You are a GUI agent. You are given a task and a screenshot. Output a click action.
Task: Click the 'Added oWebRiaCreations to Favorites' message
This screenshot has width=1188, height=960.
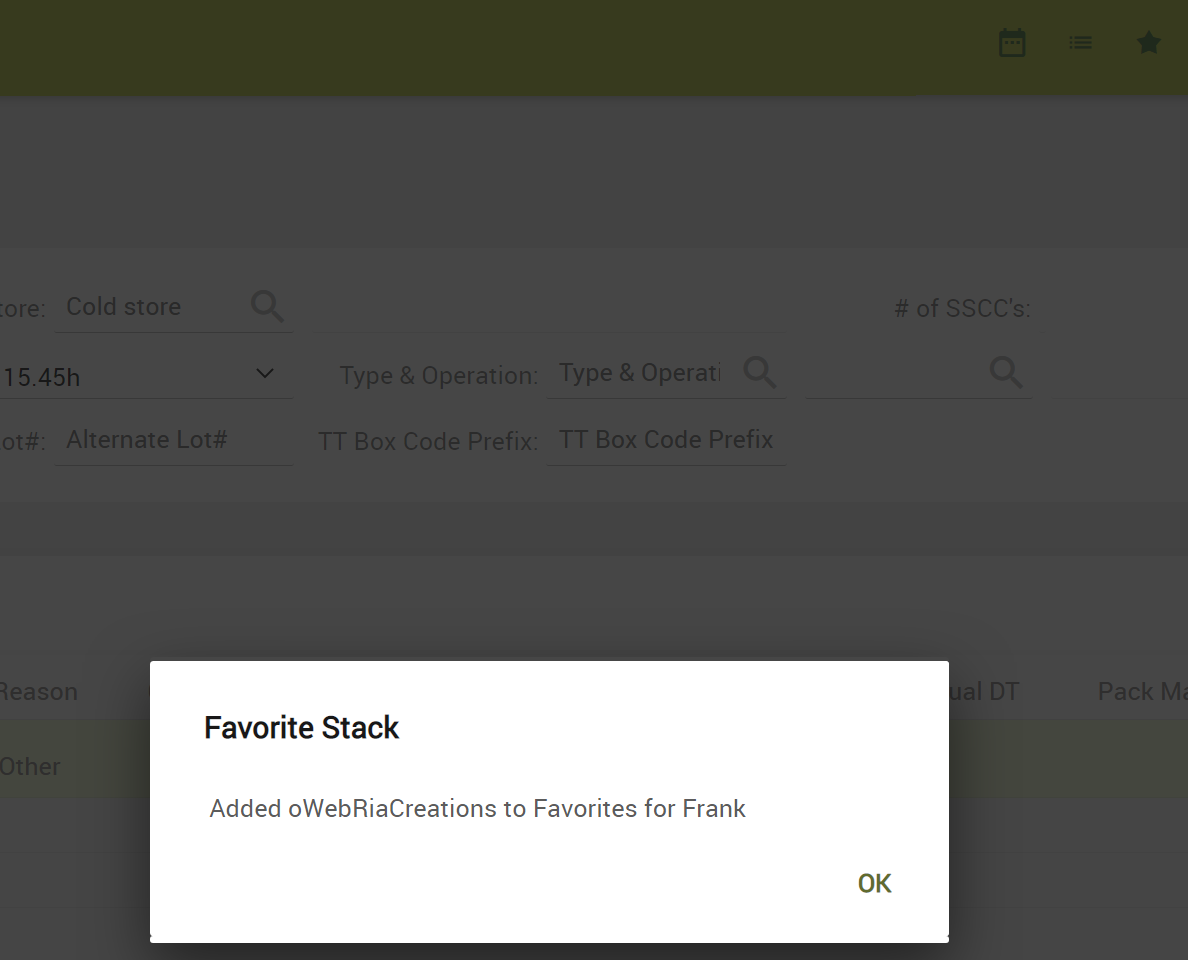pos(477,808)
